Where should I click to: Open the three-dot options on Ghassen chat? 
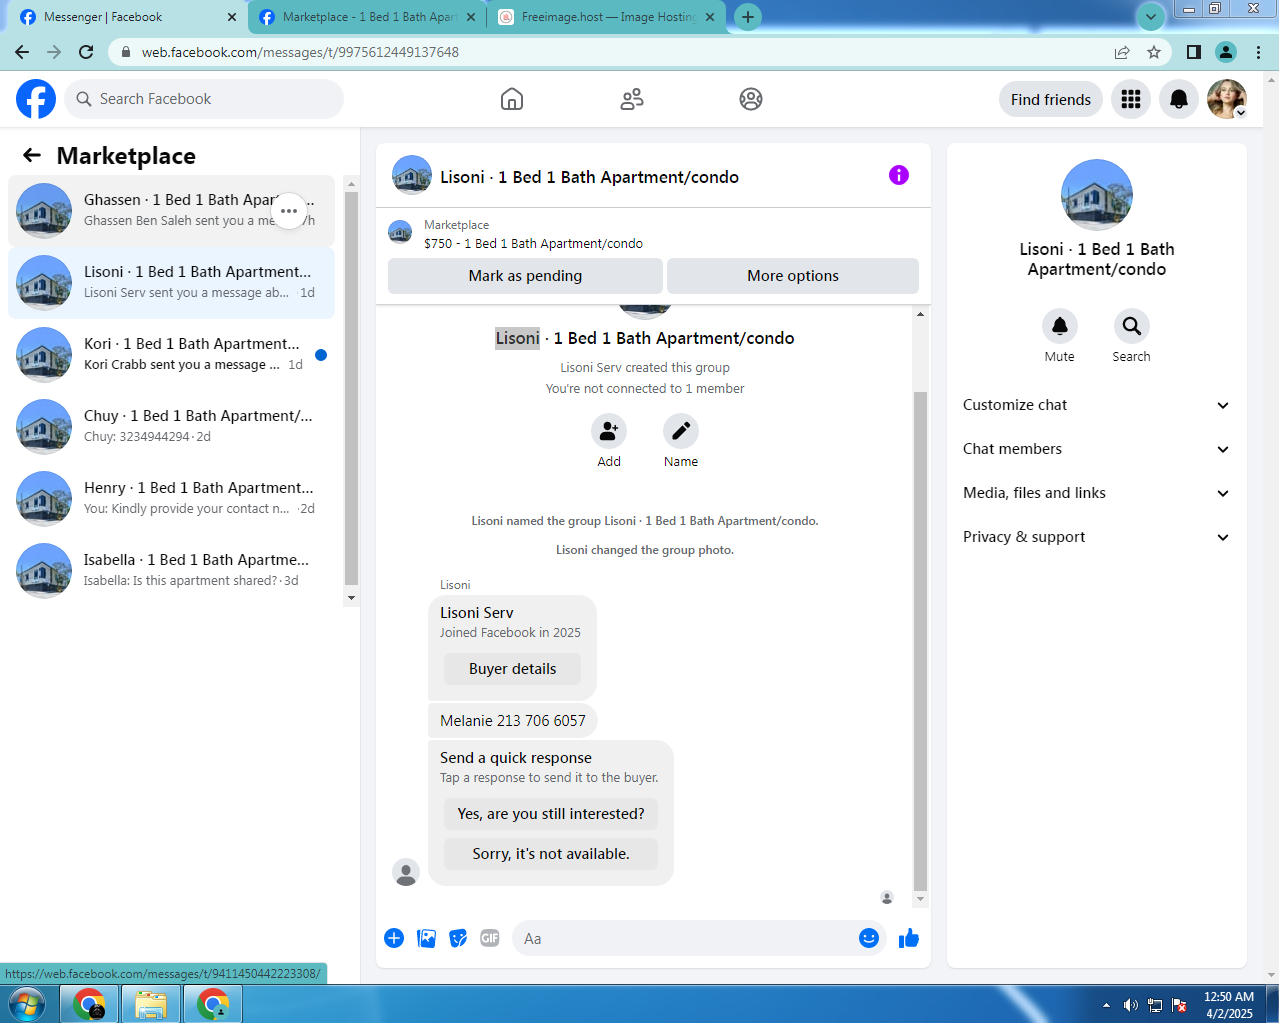289,211
